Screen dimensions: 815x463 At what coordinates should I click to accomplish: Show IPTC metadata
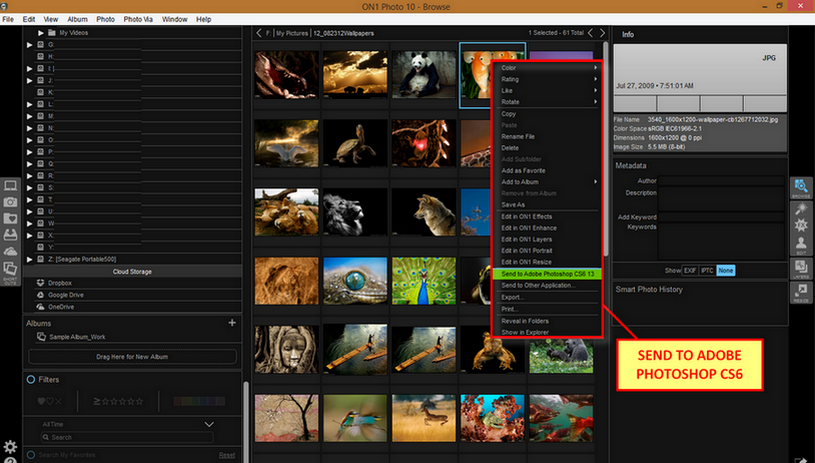pyautogui.click(x=707, y=270)
